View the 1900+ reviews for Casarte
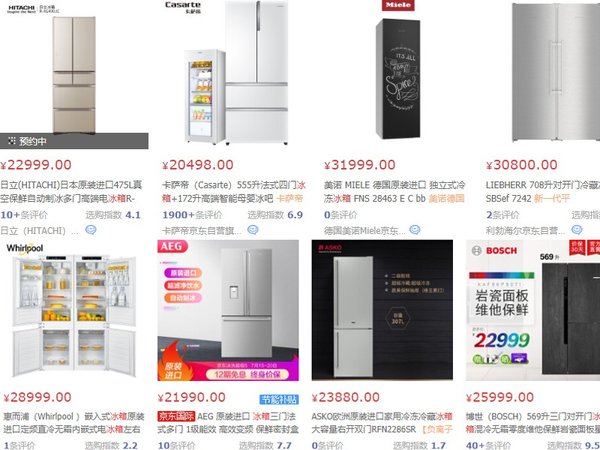600x450 pixels. pos(192,215)
